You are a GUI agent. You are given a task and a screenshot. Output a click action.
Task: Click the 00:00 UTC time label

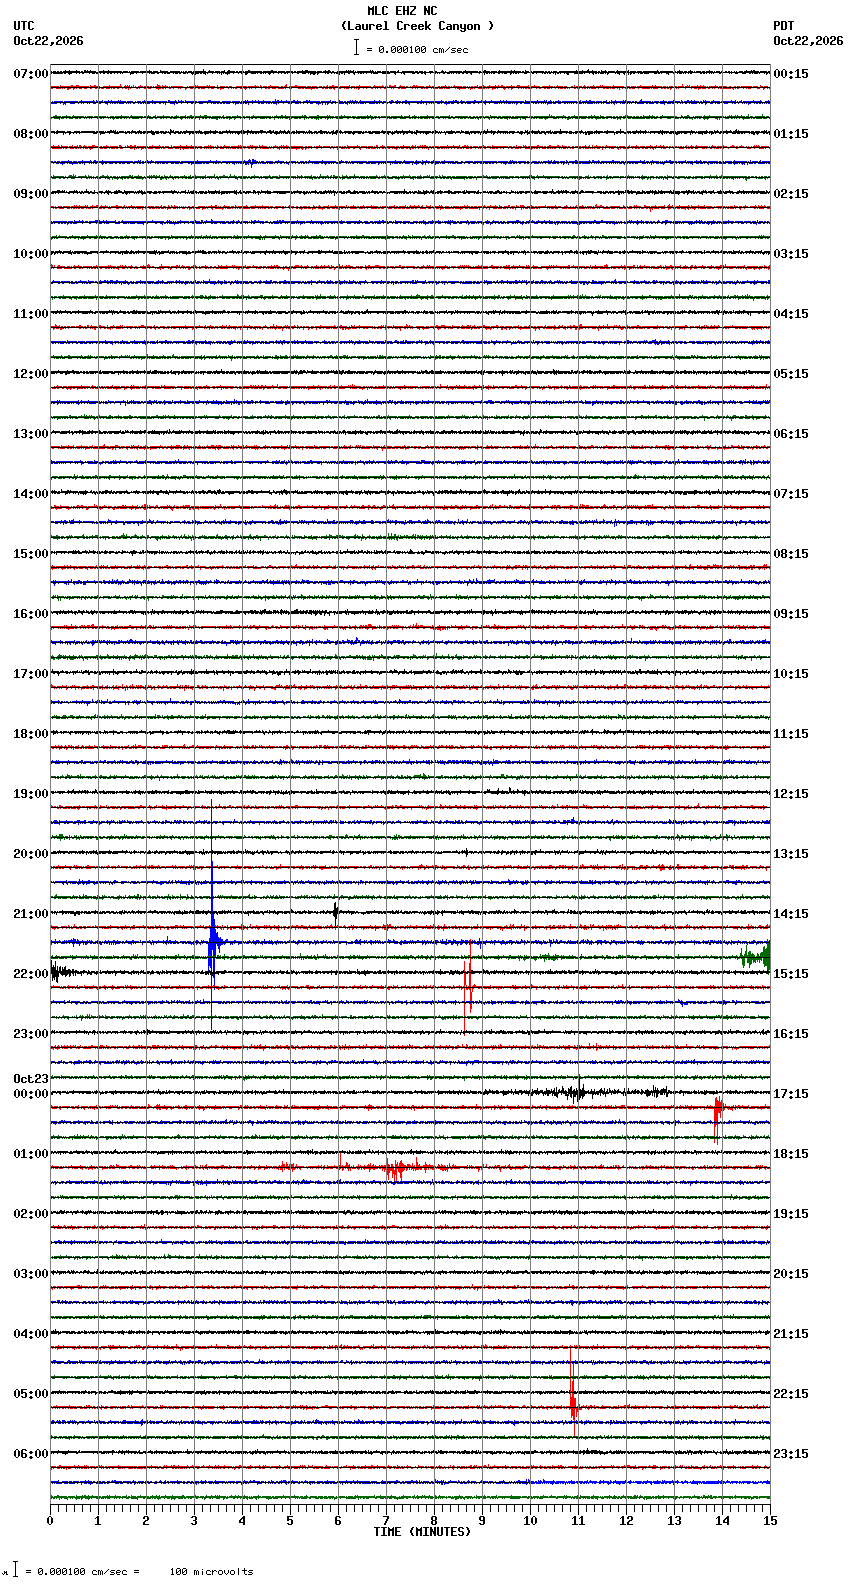(31, 1094)
